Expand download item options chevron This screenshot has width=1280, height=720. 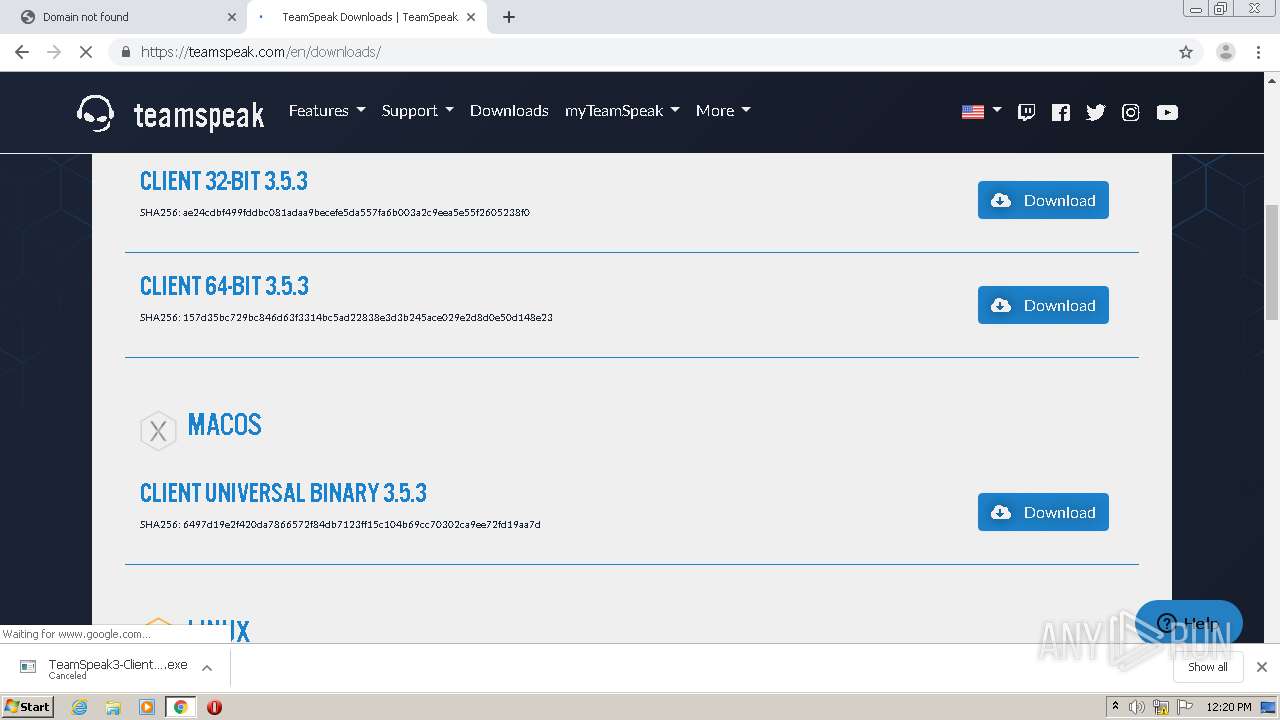tap(207, 668)
